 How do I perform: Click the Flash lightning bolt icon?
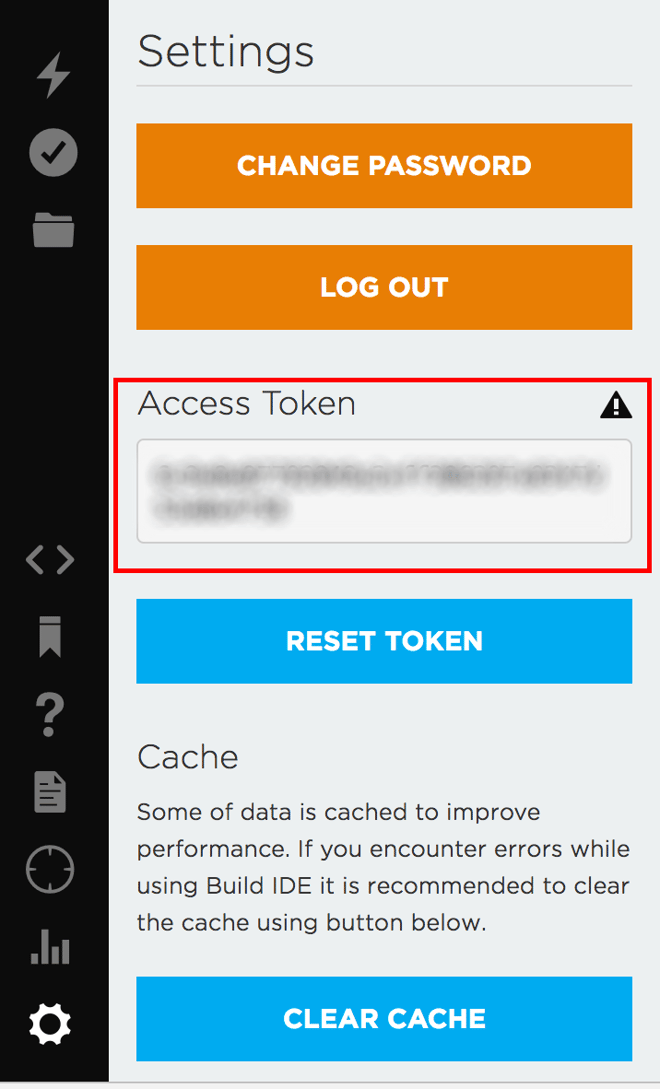(53, 75)
